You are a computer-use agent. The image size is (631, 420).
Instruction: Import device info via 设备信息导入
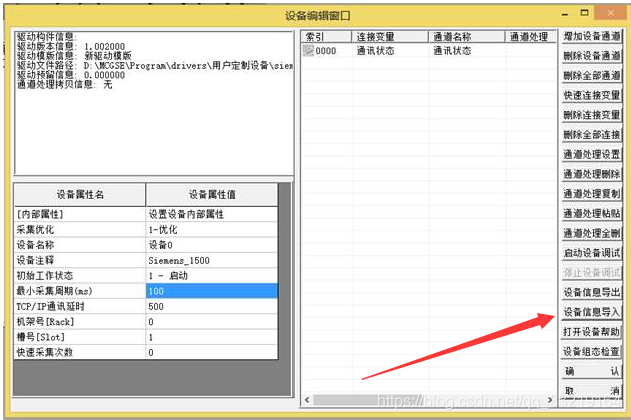click(x=592, y=312)
